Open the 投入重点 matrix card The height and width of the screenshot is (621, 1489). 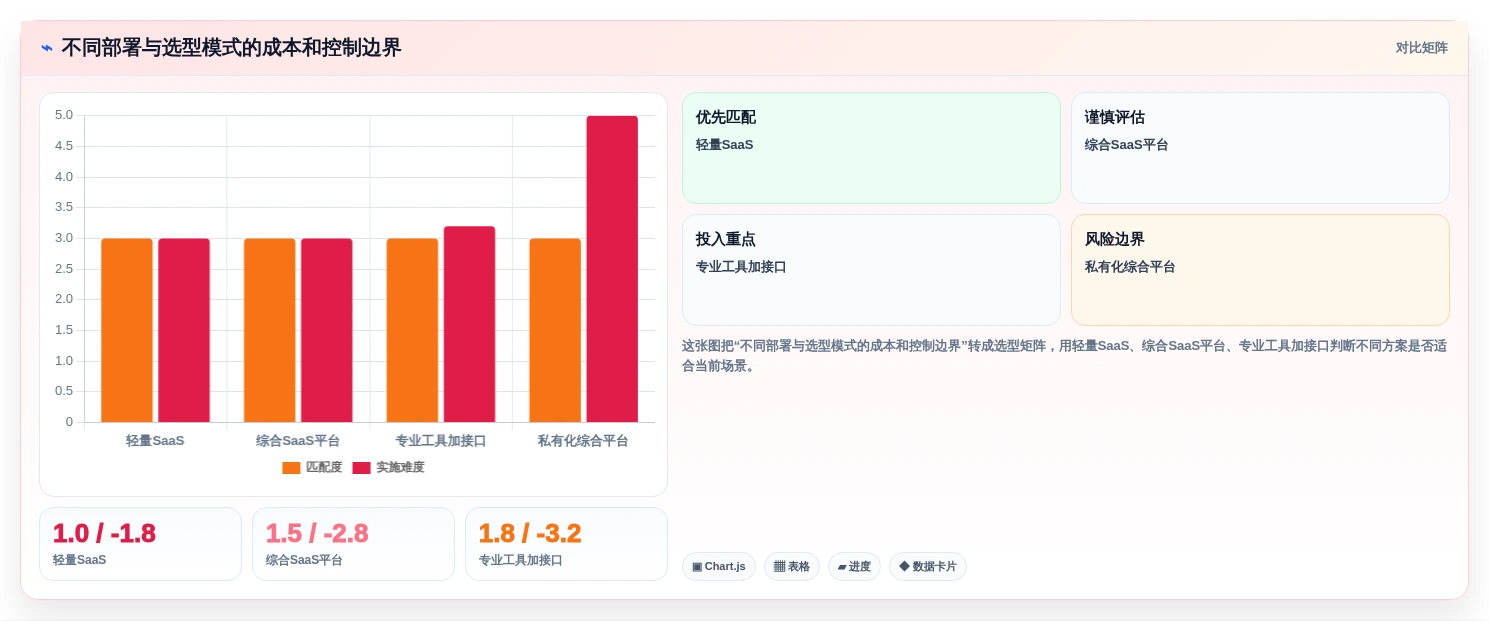pos(871,270)
